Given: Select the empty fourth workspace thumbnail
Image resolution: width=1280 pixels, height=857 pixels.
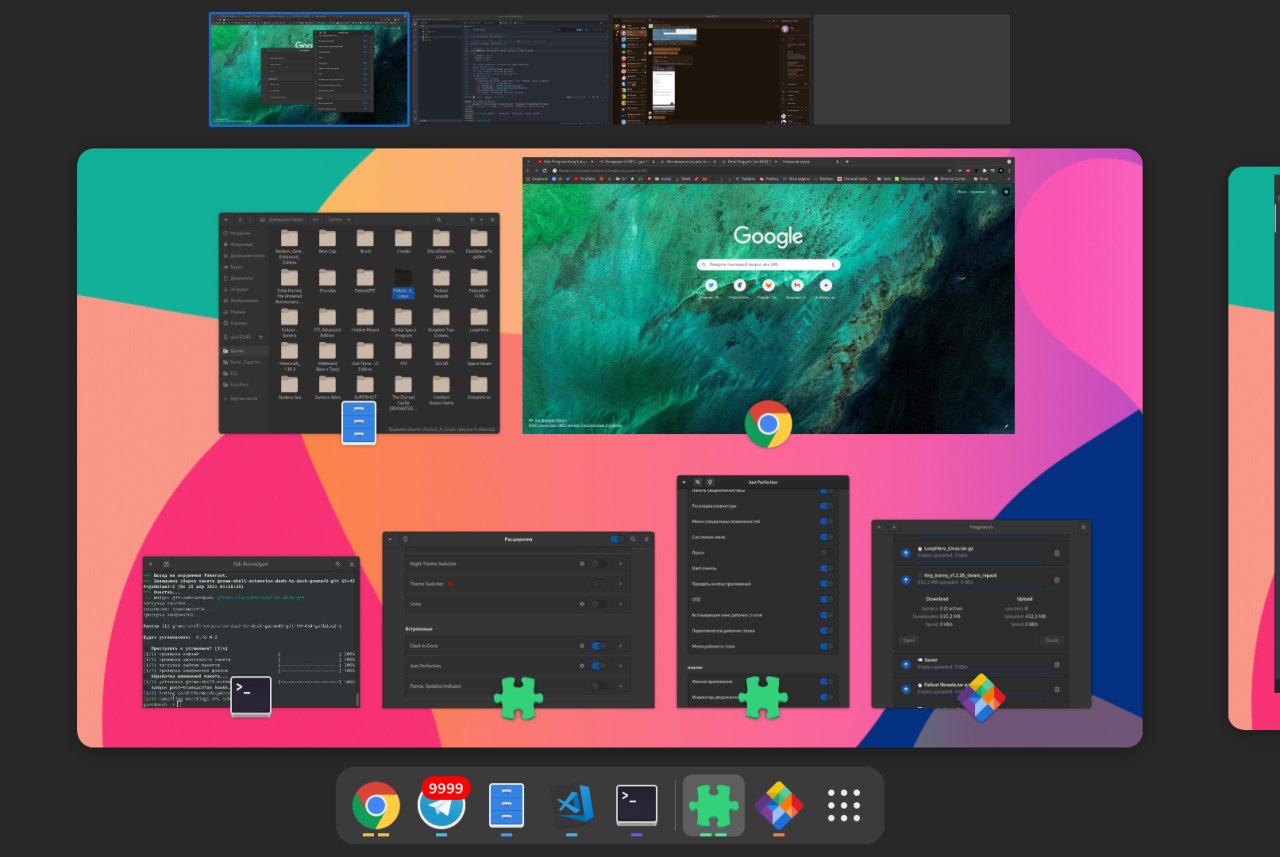Looking at the screenshot, I should [912, 69].
